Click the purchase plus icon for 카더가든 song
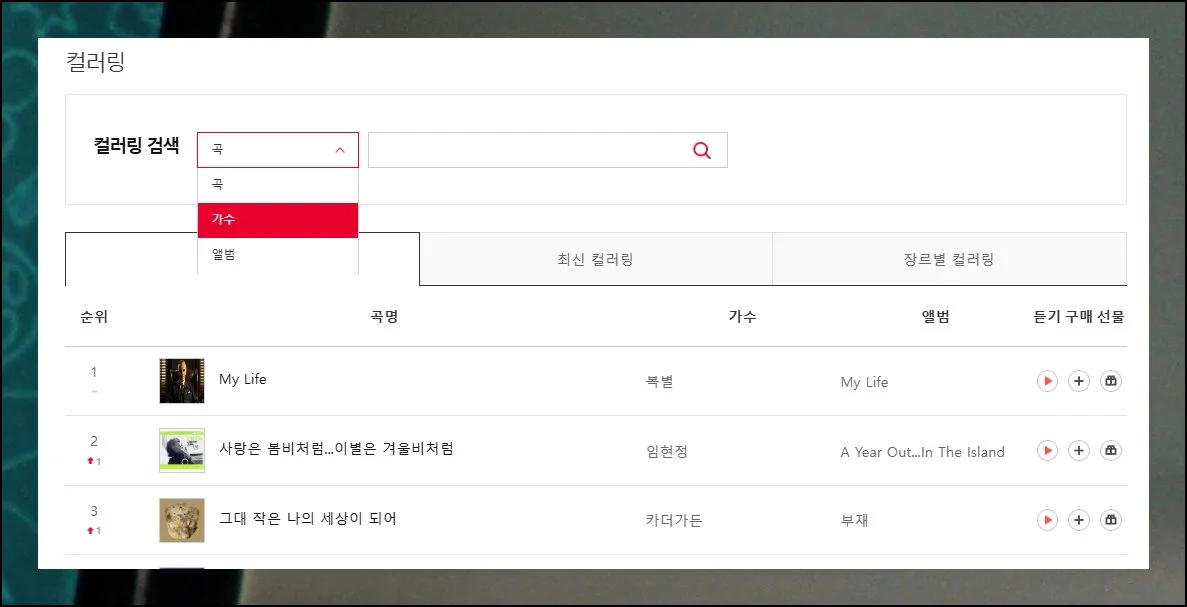 (x=1078, y=520)
